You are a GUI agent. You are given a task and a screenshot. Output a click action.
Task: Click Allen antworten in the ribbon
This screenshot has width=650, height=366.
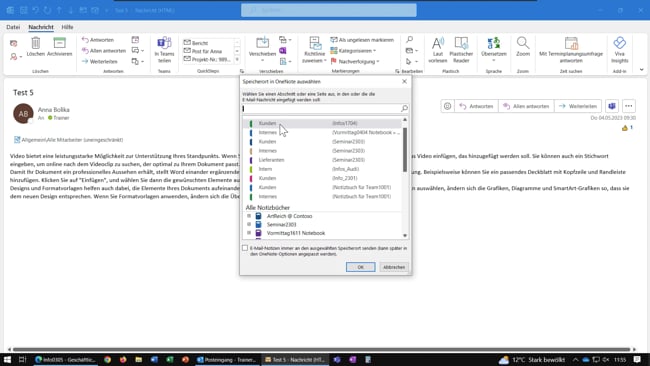point(104,51)
